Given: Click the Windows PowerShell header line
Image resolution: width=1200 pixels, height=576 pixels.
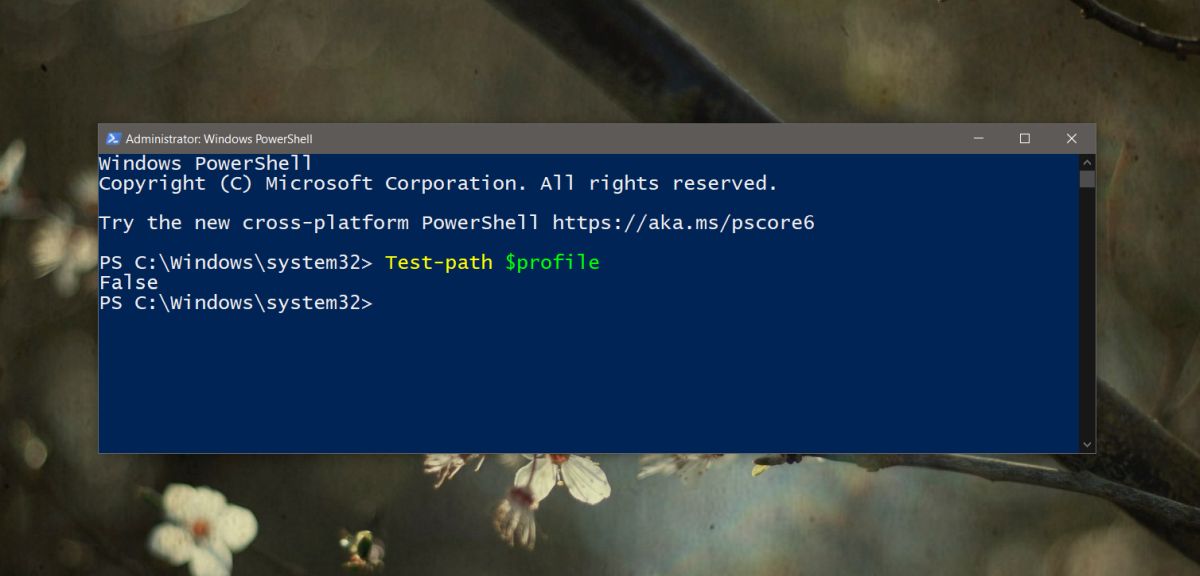Looking at the screenshot, I should point(206,164).
